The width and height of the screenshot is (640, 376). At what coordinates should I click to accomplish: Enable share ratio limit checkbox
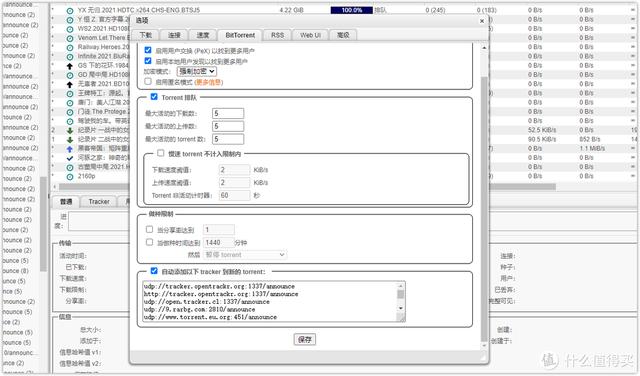(149, 229)
